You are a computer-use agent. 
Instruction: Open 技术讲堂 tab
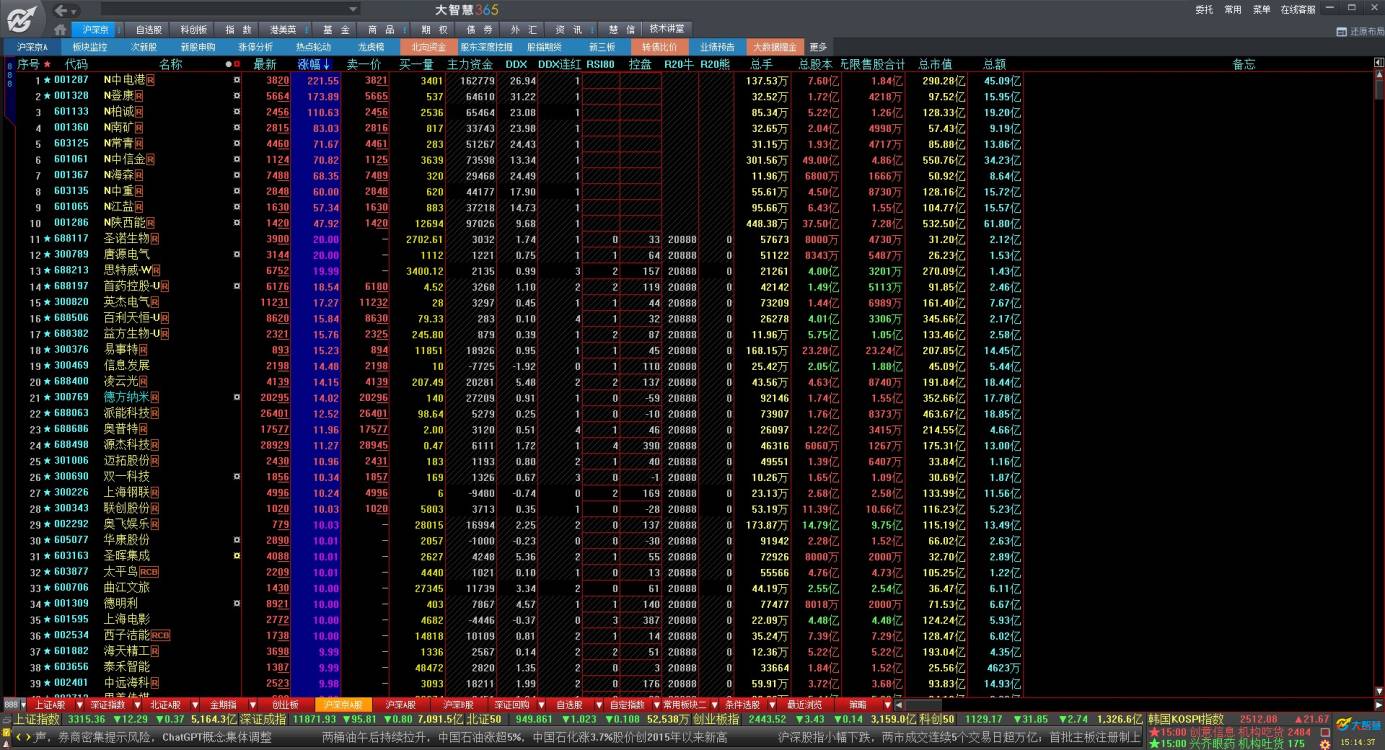click(667, 29)
